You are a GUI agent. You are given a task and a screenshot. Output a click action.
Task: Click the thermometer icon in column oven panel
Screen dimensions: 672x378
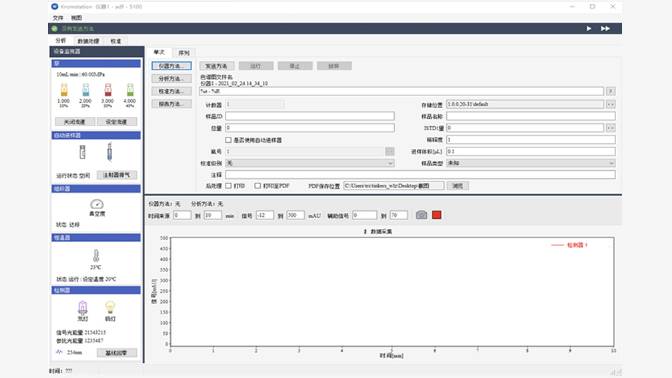(96, 256)
